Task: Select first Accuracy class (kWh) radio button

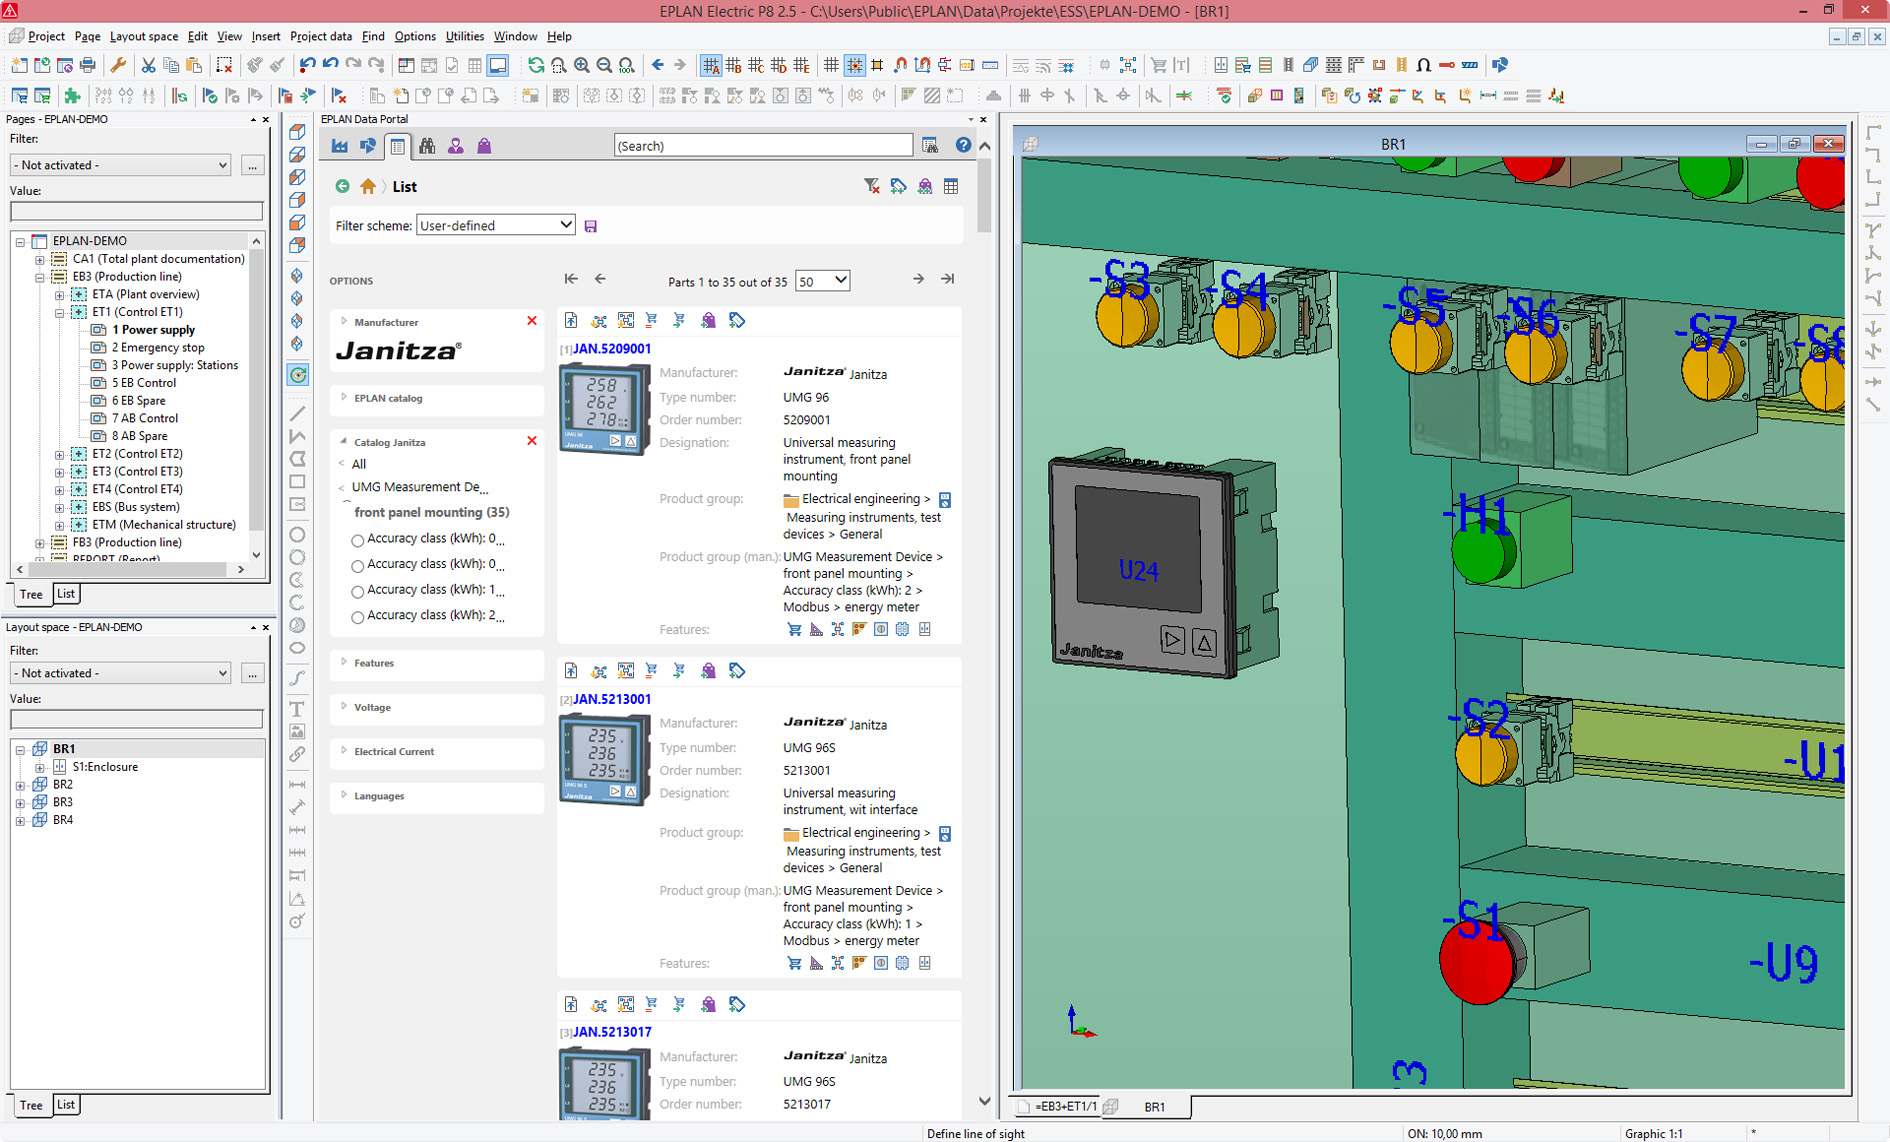Action: tap(357, 540)
